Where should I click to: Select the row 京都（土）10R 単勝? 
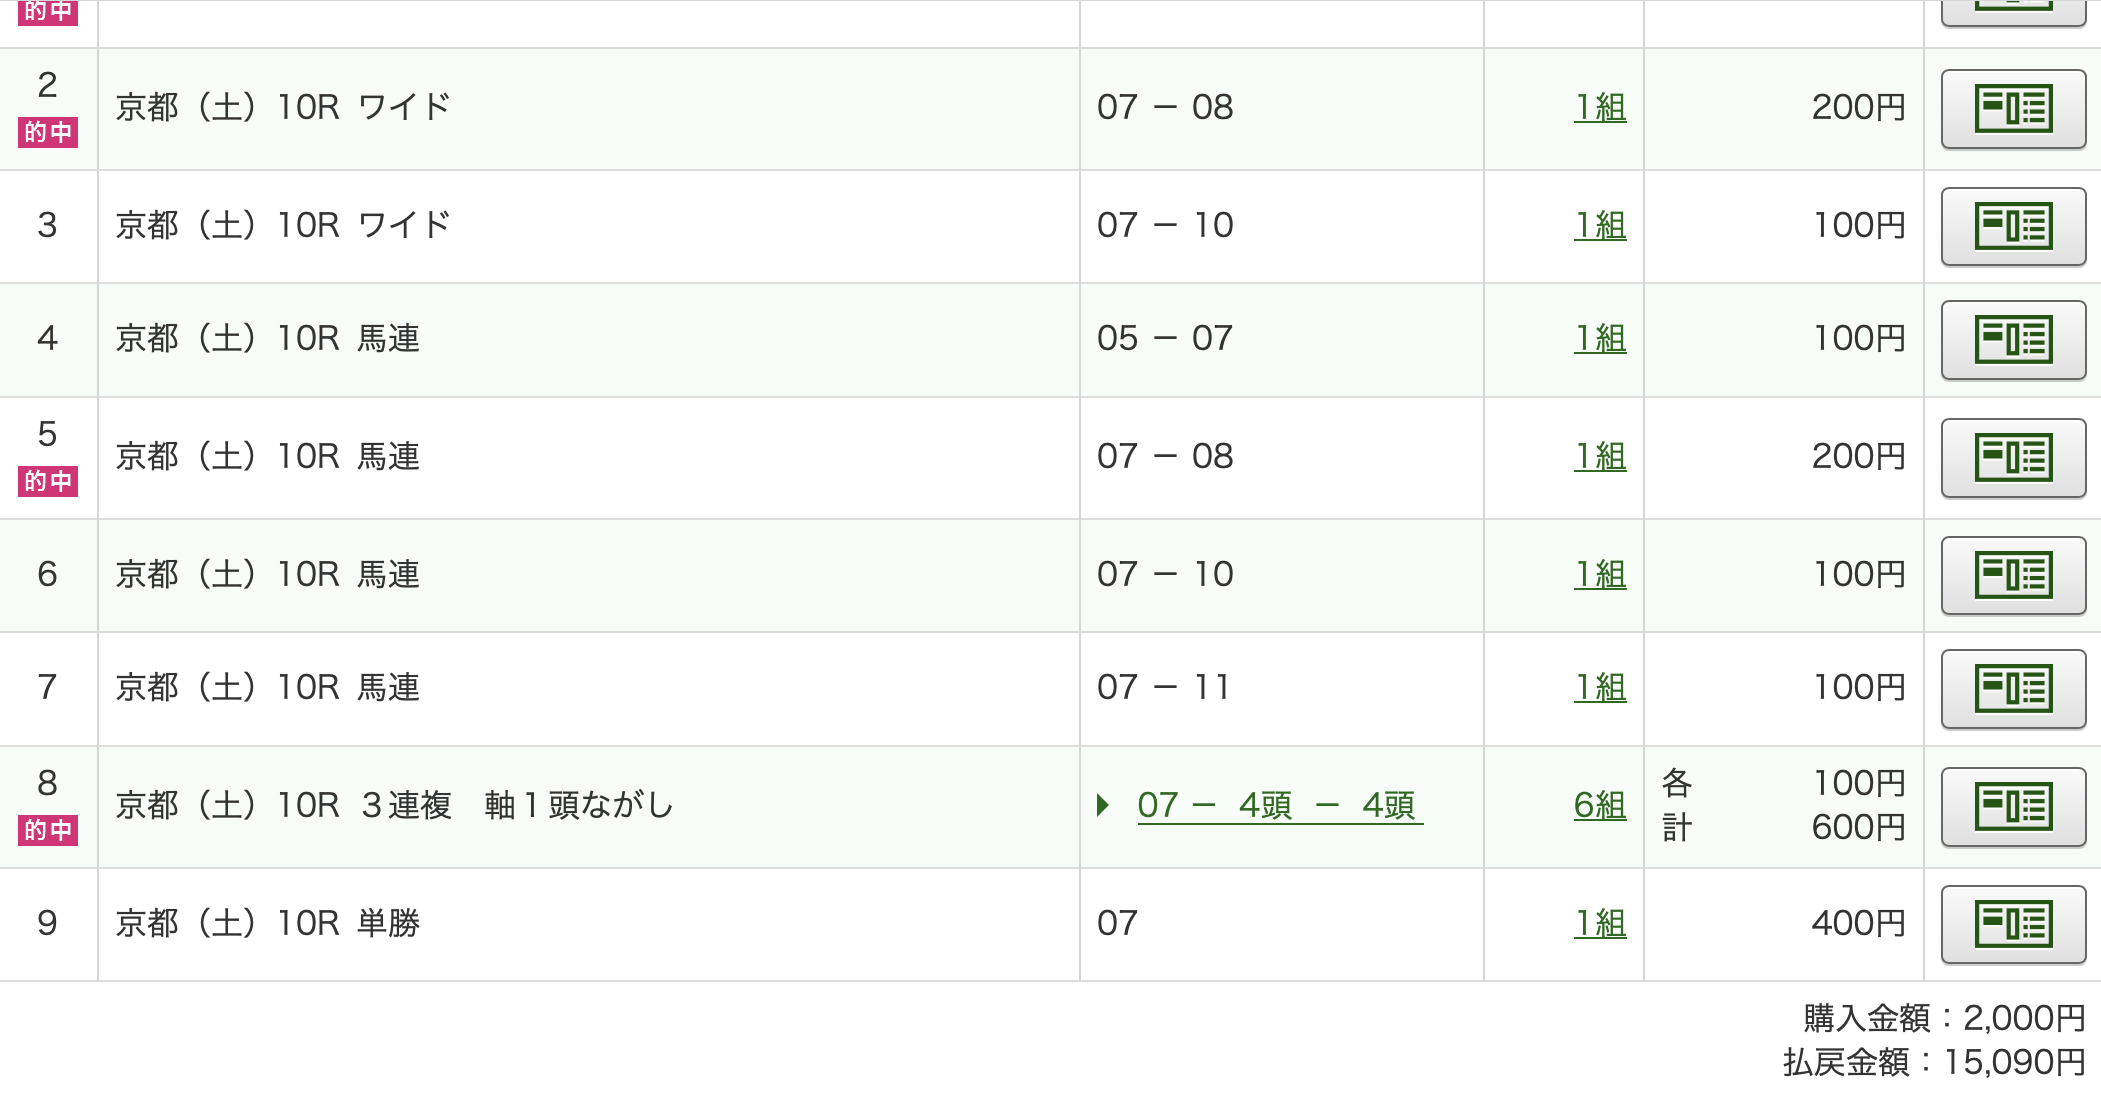(1050, 924)
